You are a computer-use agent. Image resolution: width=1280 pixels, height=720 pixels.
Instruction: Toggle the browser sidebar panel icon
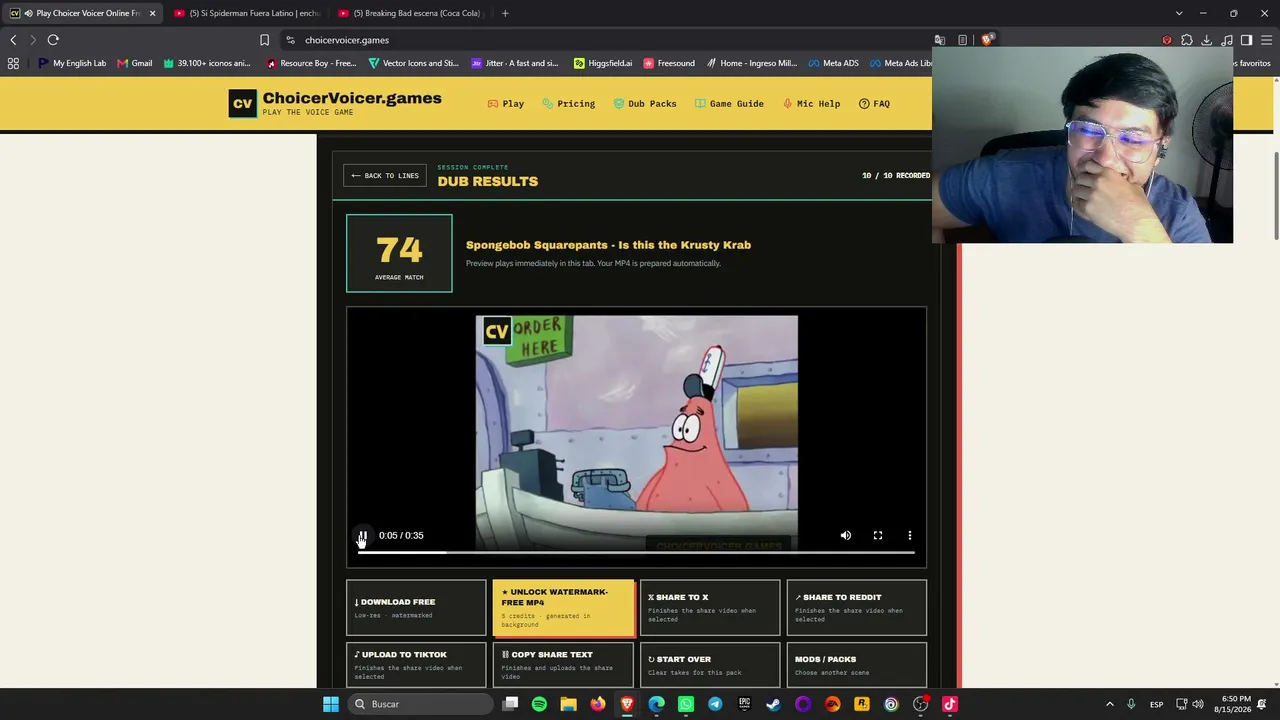coord(1246,40)
